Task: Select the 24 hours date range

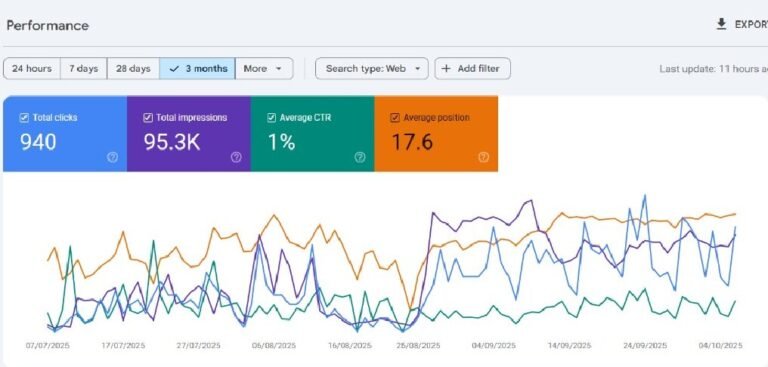Action: 32,69
